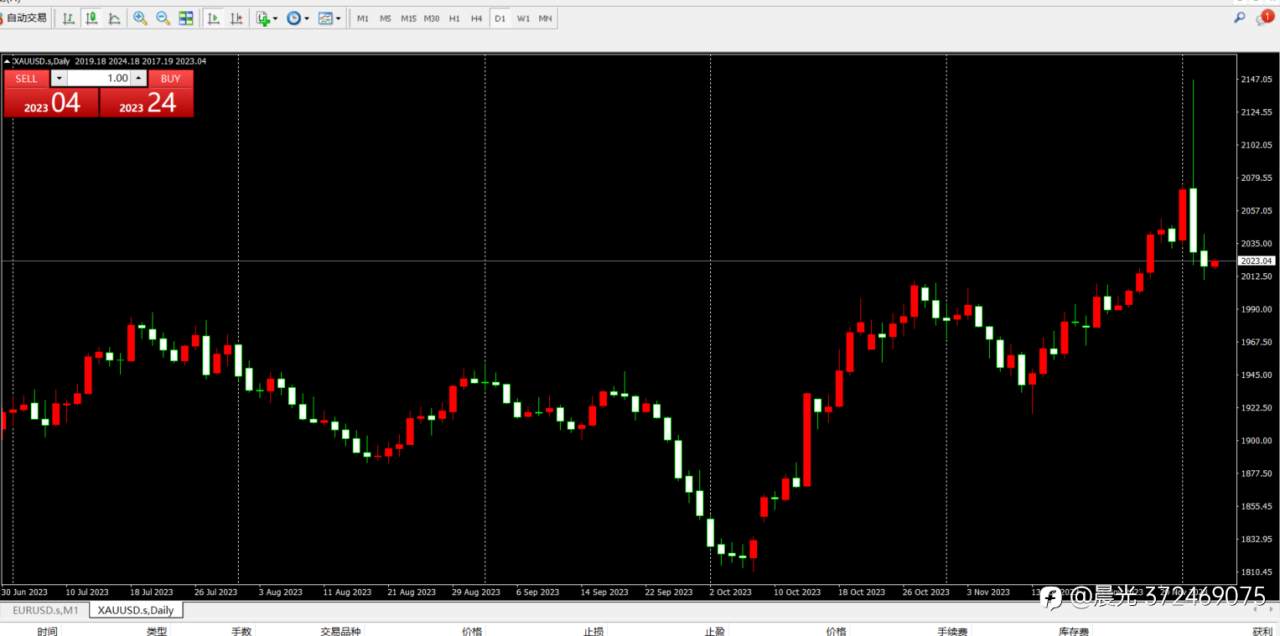1280x636 pixels.
Task: Zoom in on the chart
Action: (140, 18)
